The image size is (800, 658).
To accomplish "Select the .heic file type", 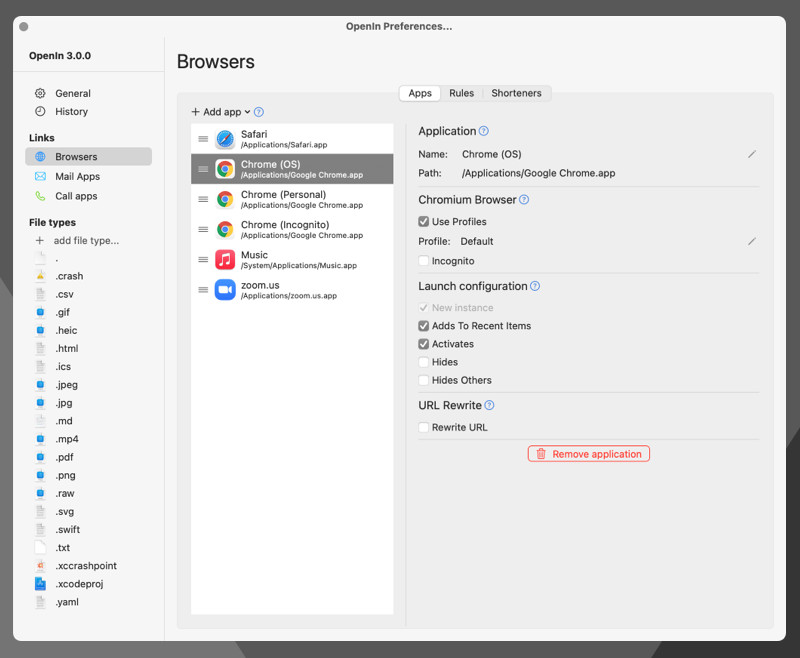I will 66,331.
